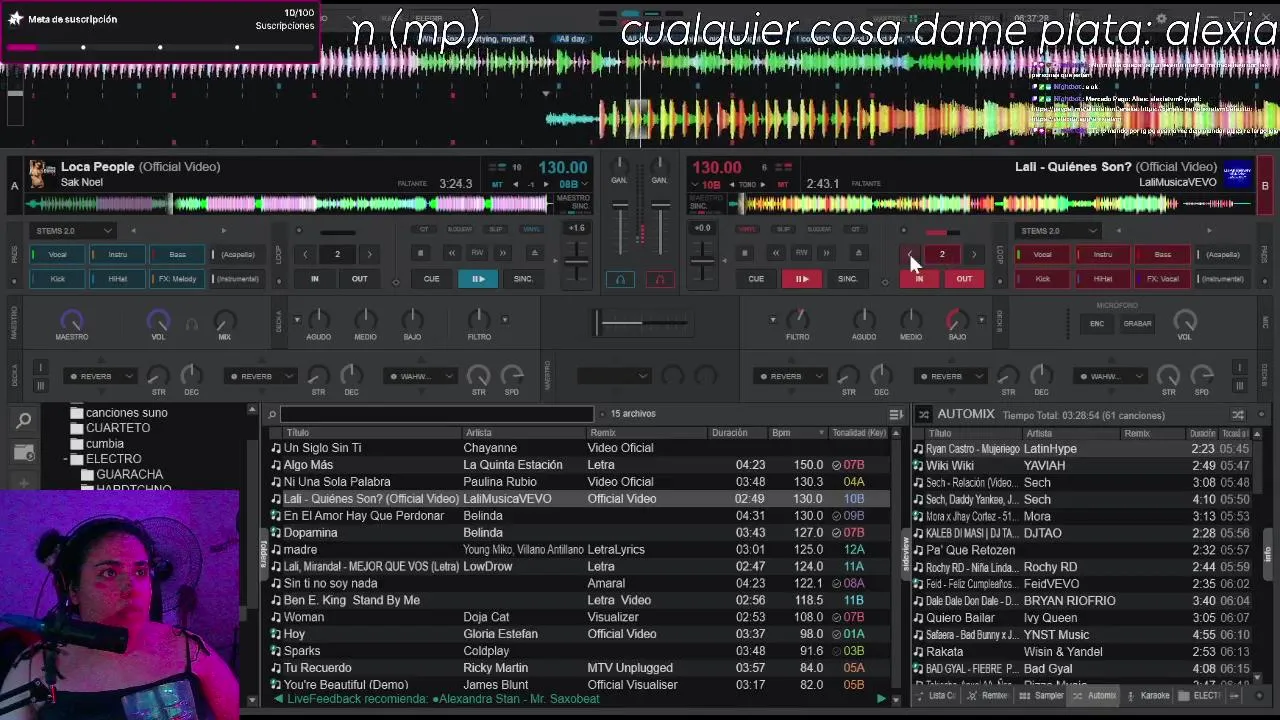Image resolution: width=1280 pixels, height=720 pixels.
Task: Fast-forward deck A with the double-right arrow
Action: pos(504,254)
